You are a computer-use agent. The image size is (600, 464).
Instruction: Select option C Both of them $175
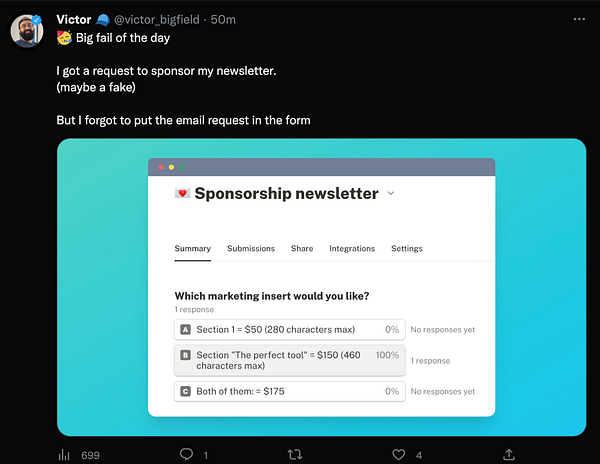(290, 391)
